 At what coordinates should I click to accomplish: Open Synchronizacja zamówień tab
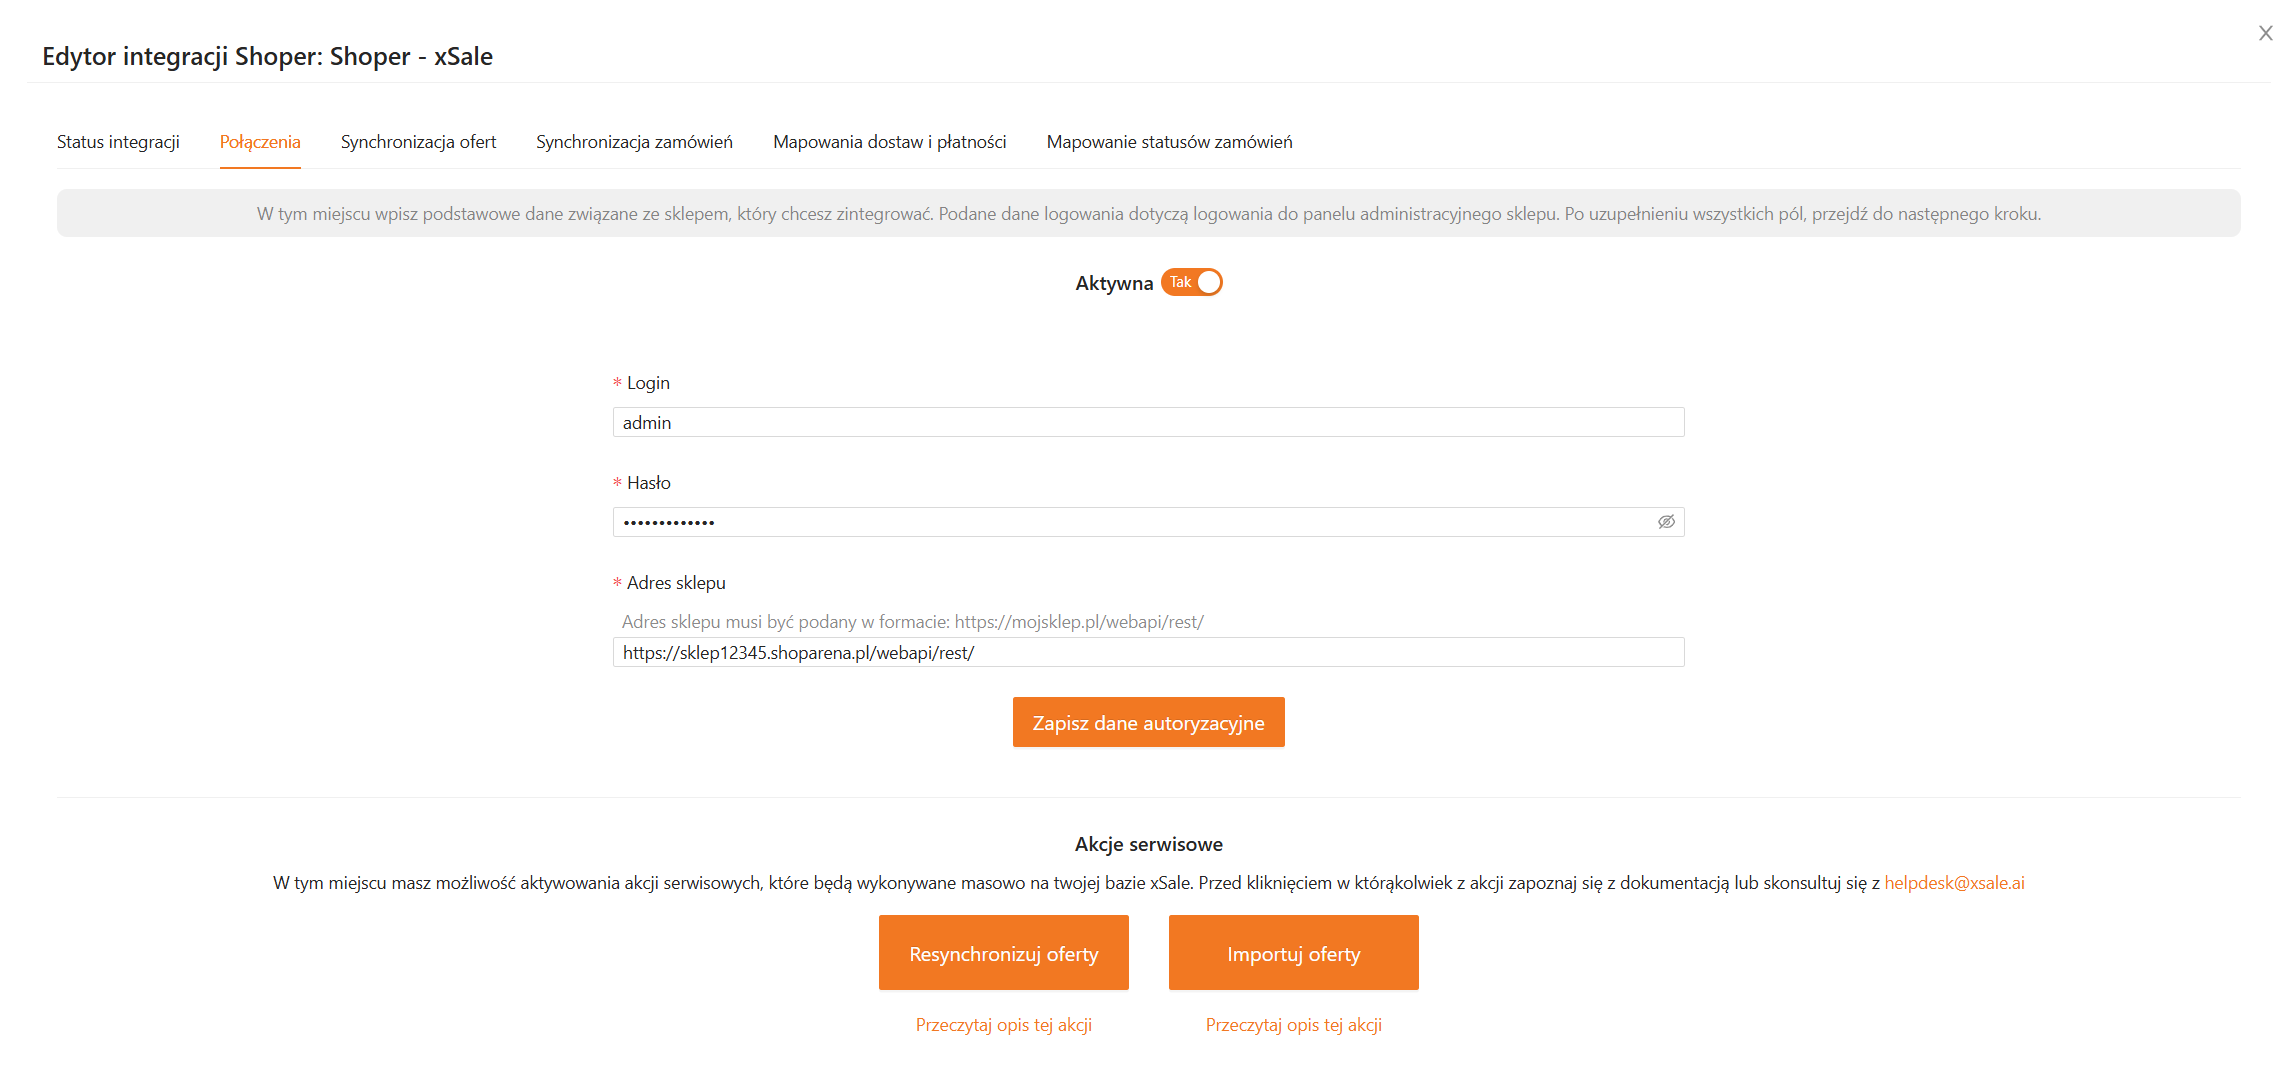(x=634, y=142)
